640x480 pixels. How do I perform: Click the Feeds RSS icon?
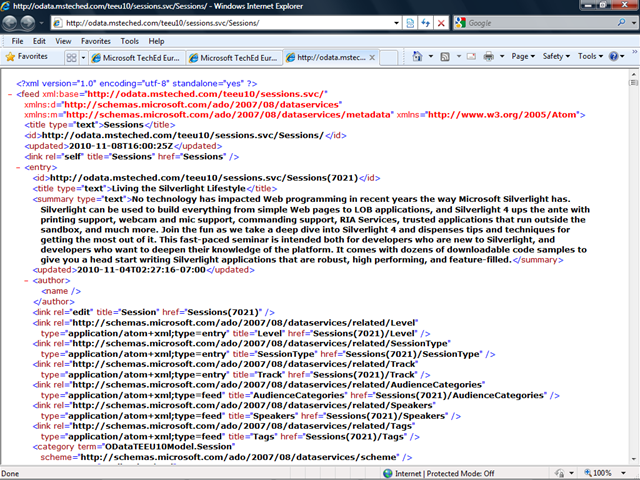pos(445,57)
